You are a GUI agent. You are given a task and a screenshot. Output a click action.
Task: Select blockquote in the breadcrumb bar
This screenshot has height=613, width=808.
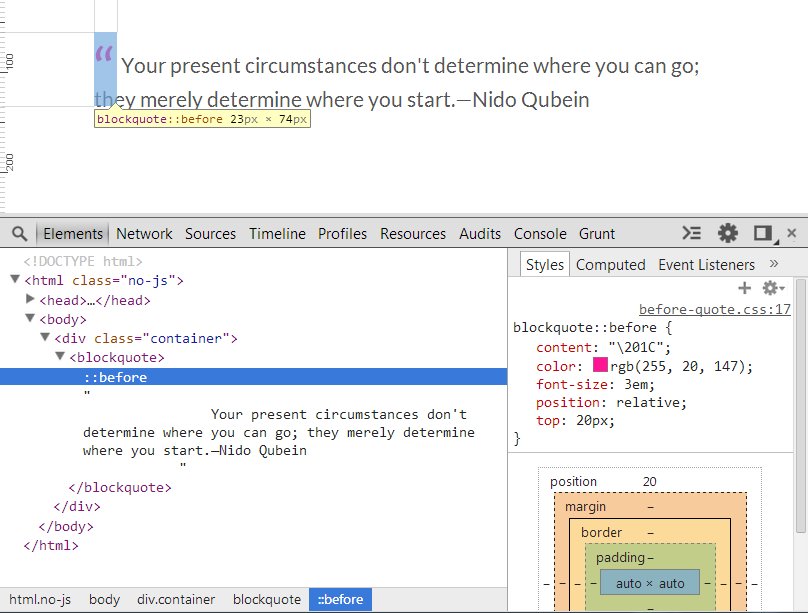point(266,600)
